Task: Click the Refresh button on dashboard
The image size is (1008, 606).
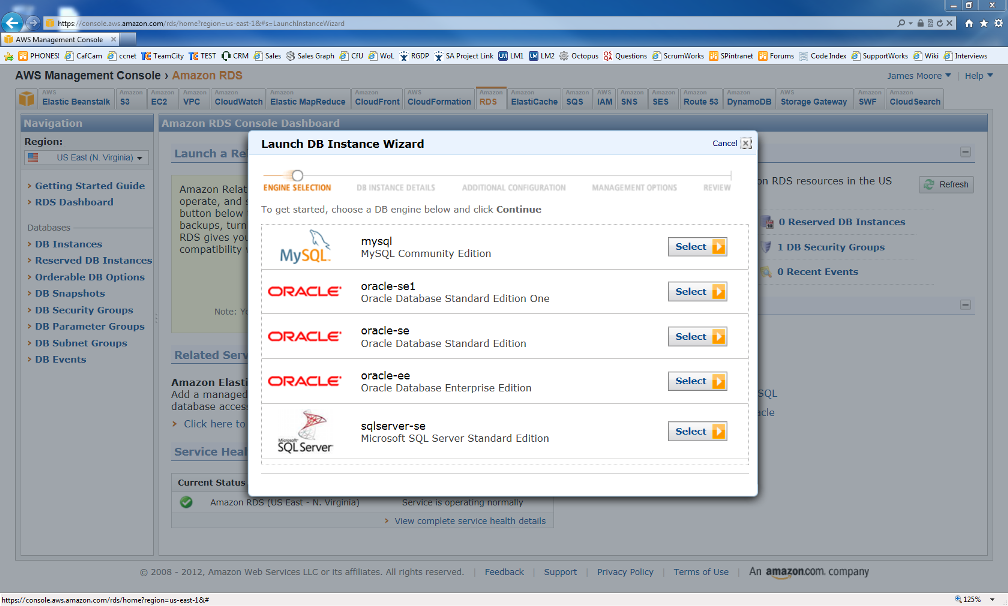Action: click(x=946, y=184)
